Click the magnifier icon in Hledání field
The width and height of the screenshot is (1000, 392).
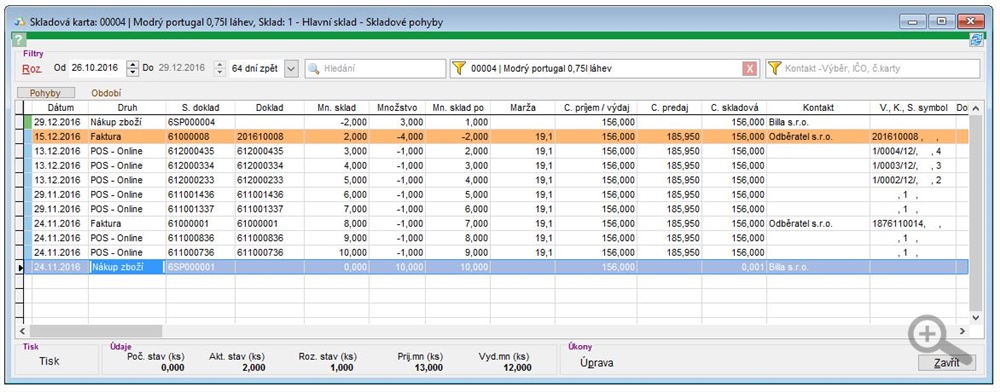314,69
